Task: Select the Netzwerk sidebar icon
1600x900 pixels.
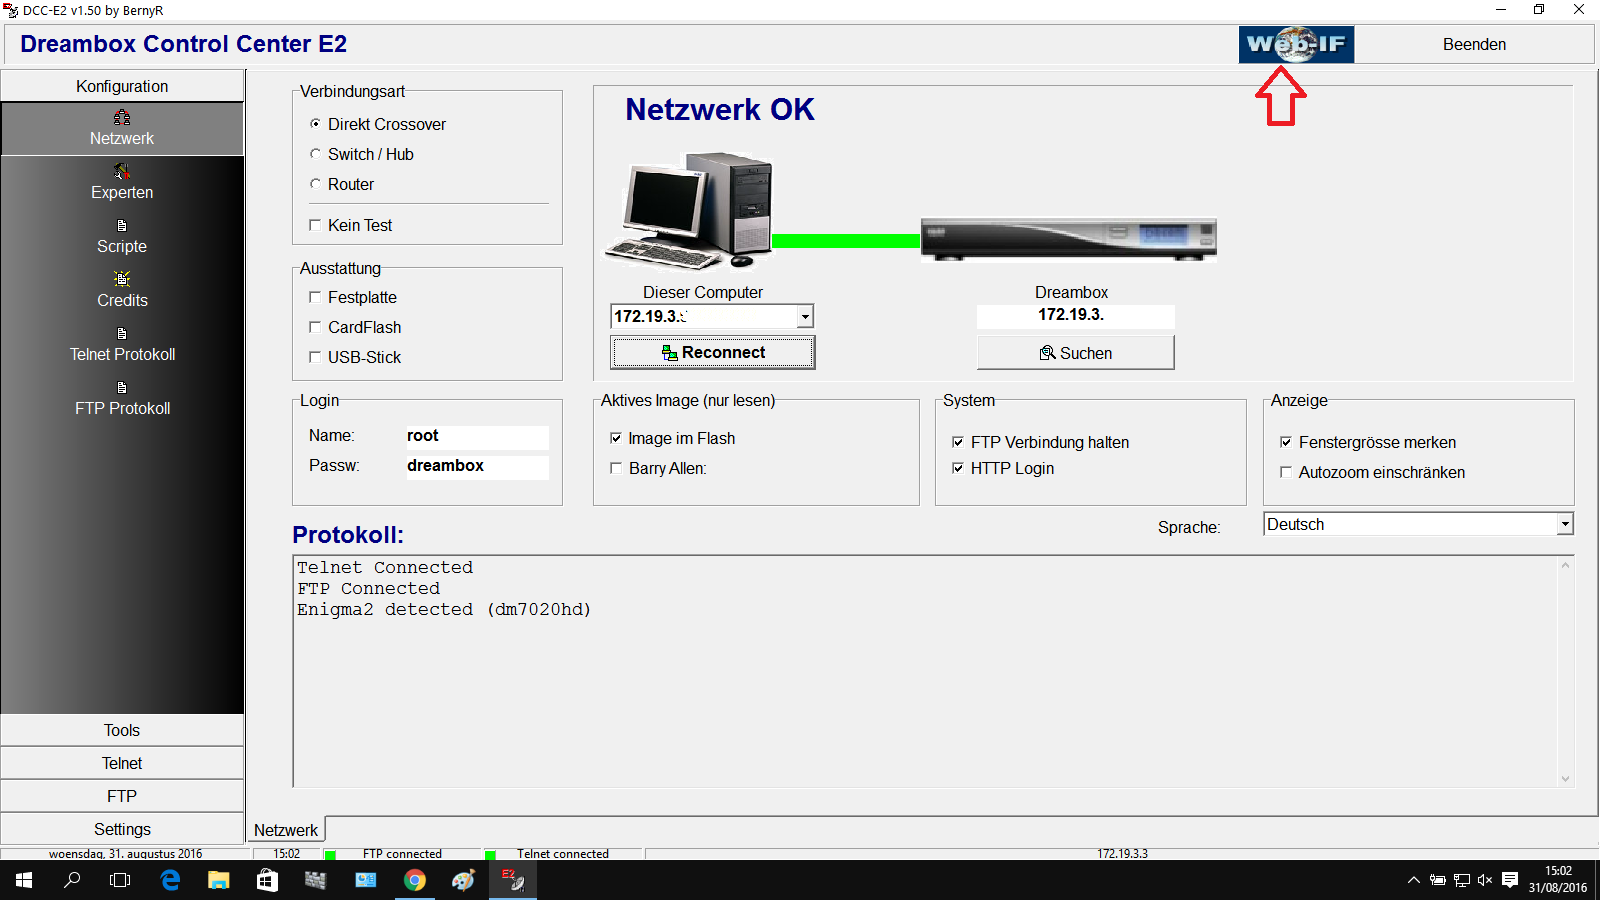Action: [122, 118]
